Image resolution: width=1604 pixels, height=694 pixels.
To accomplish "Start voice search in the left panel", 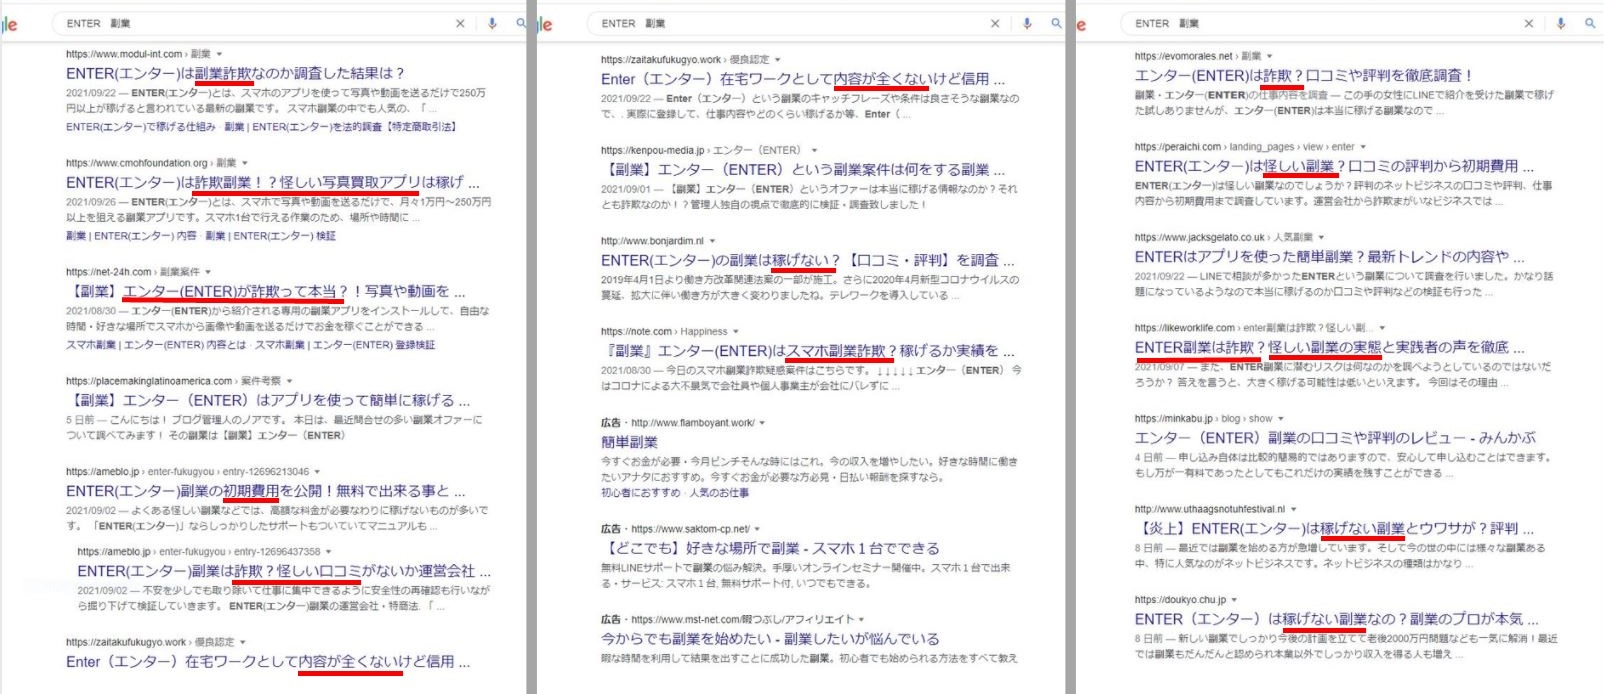I will coord(492,23).
